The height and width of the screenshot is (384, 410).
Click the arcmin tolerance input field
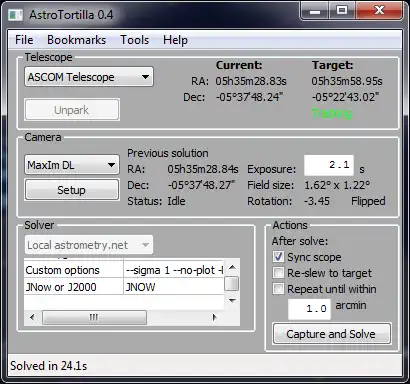(x=309, y=309)
